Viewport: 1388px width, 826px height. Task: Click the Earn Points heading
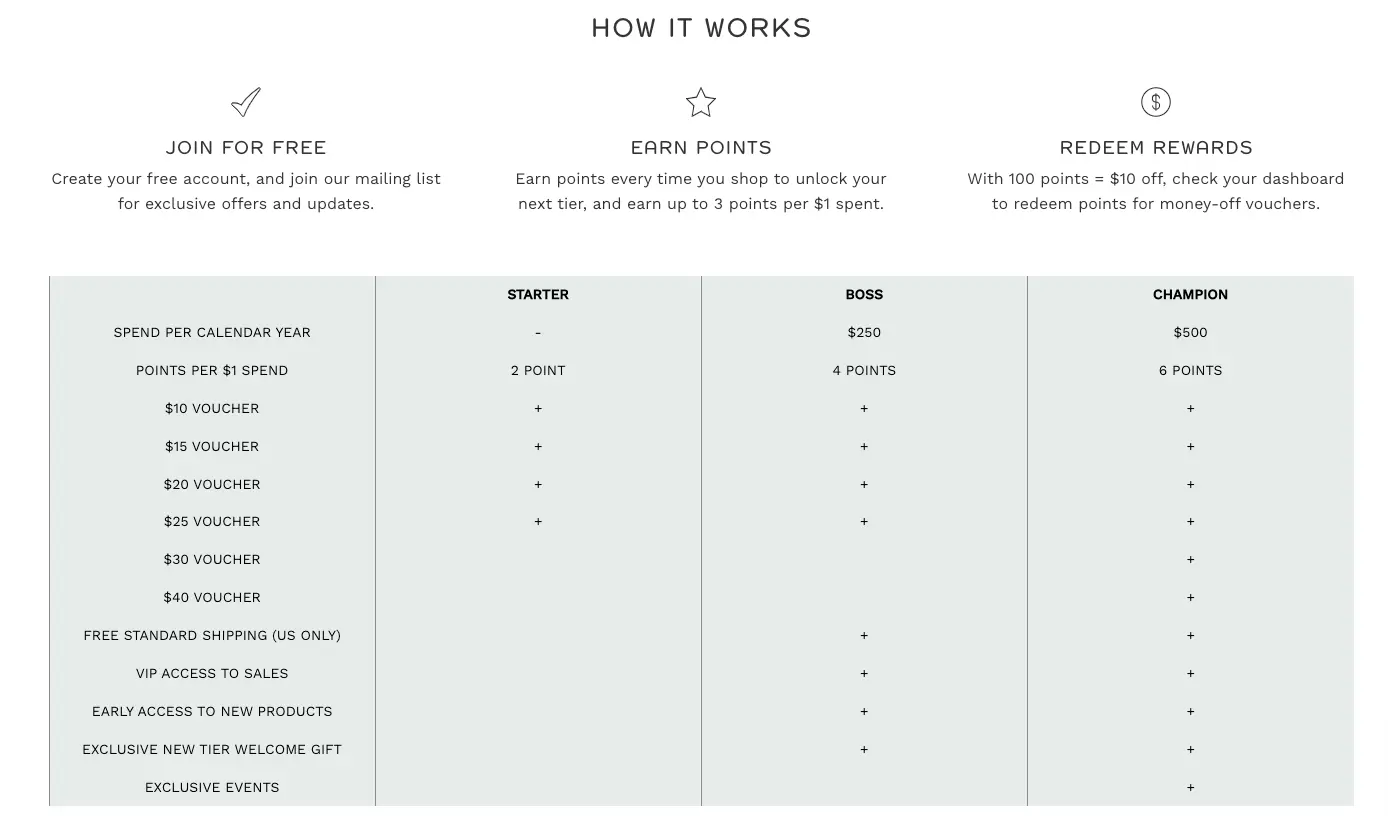701,147
